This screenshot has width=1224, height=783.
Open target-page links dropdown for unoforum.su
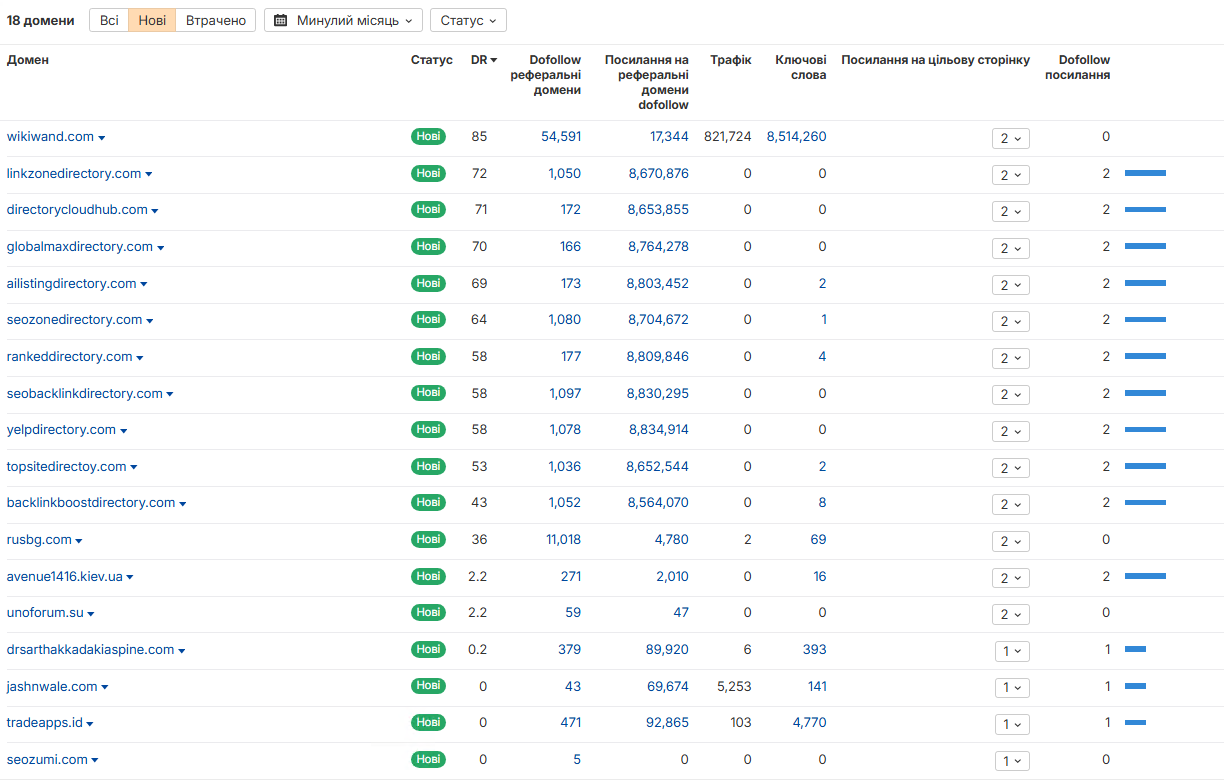[x=1011, y=614]
